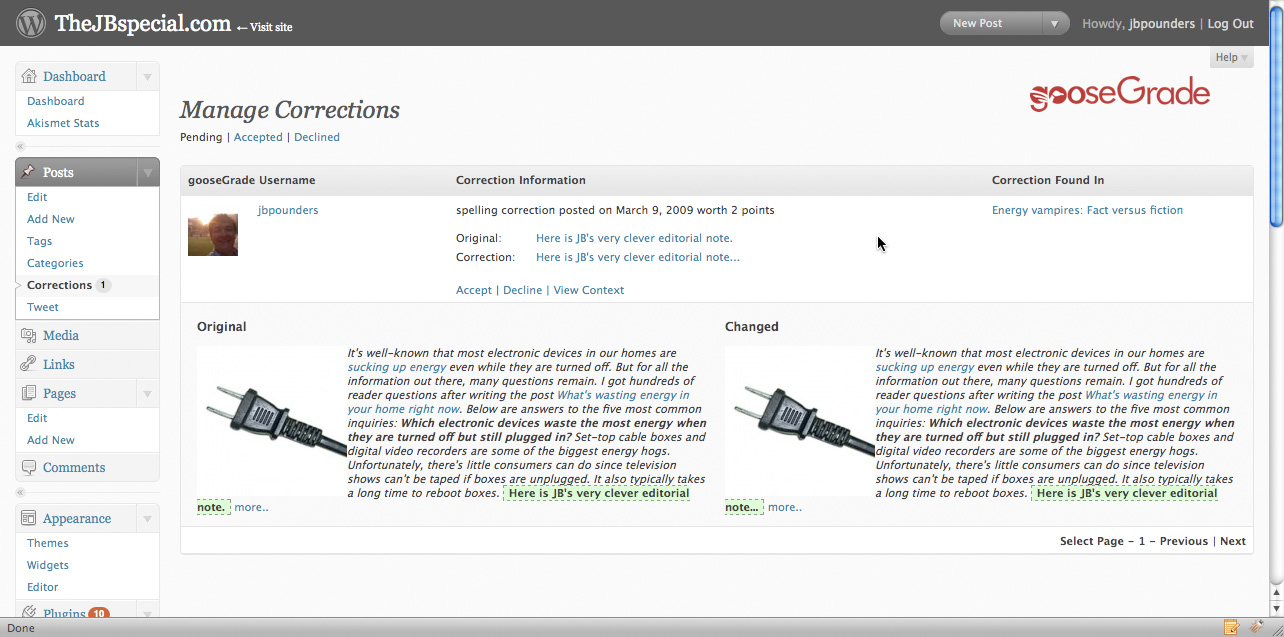Viewport: 1284px width, 637px height.
Task: Click the gooseGrade logo
Action: [1119, 94]
